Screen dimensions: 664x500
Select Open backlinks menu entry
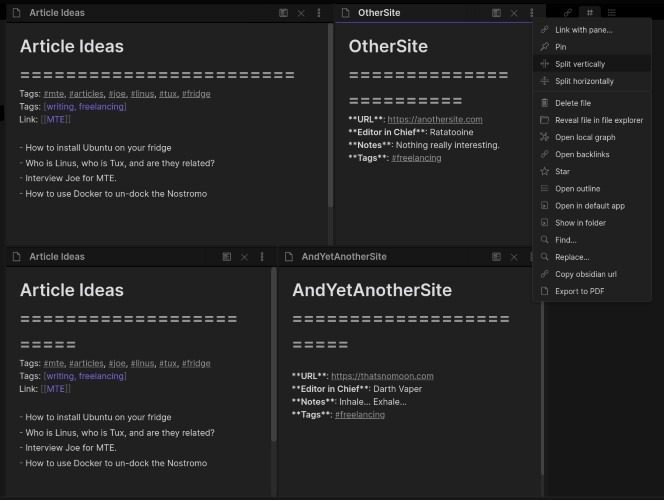(x=592, y=155)
